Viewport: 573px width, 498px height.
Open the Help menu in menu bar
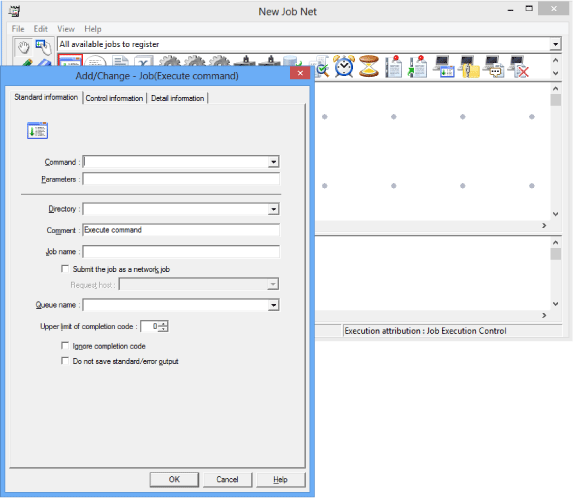93,29
